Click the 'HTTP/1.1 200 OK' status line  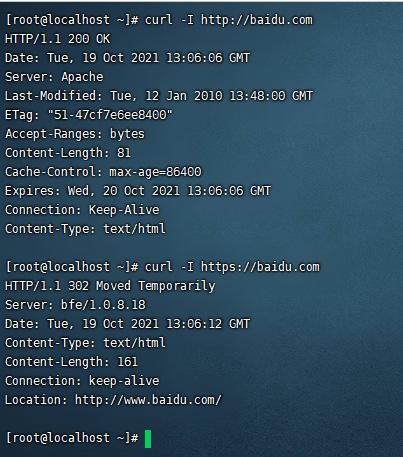57,39
